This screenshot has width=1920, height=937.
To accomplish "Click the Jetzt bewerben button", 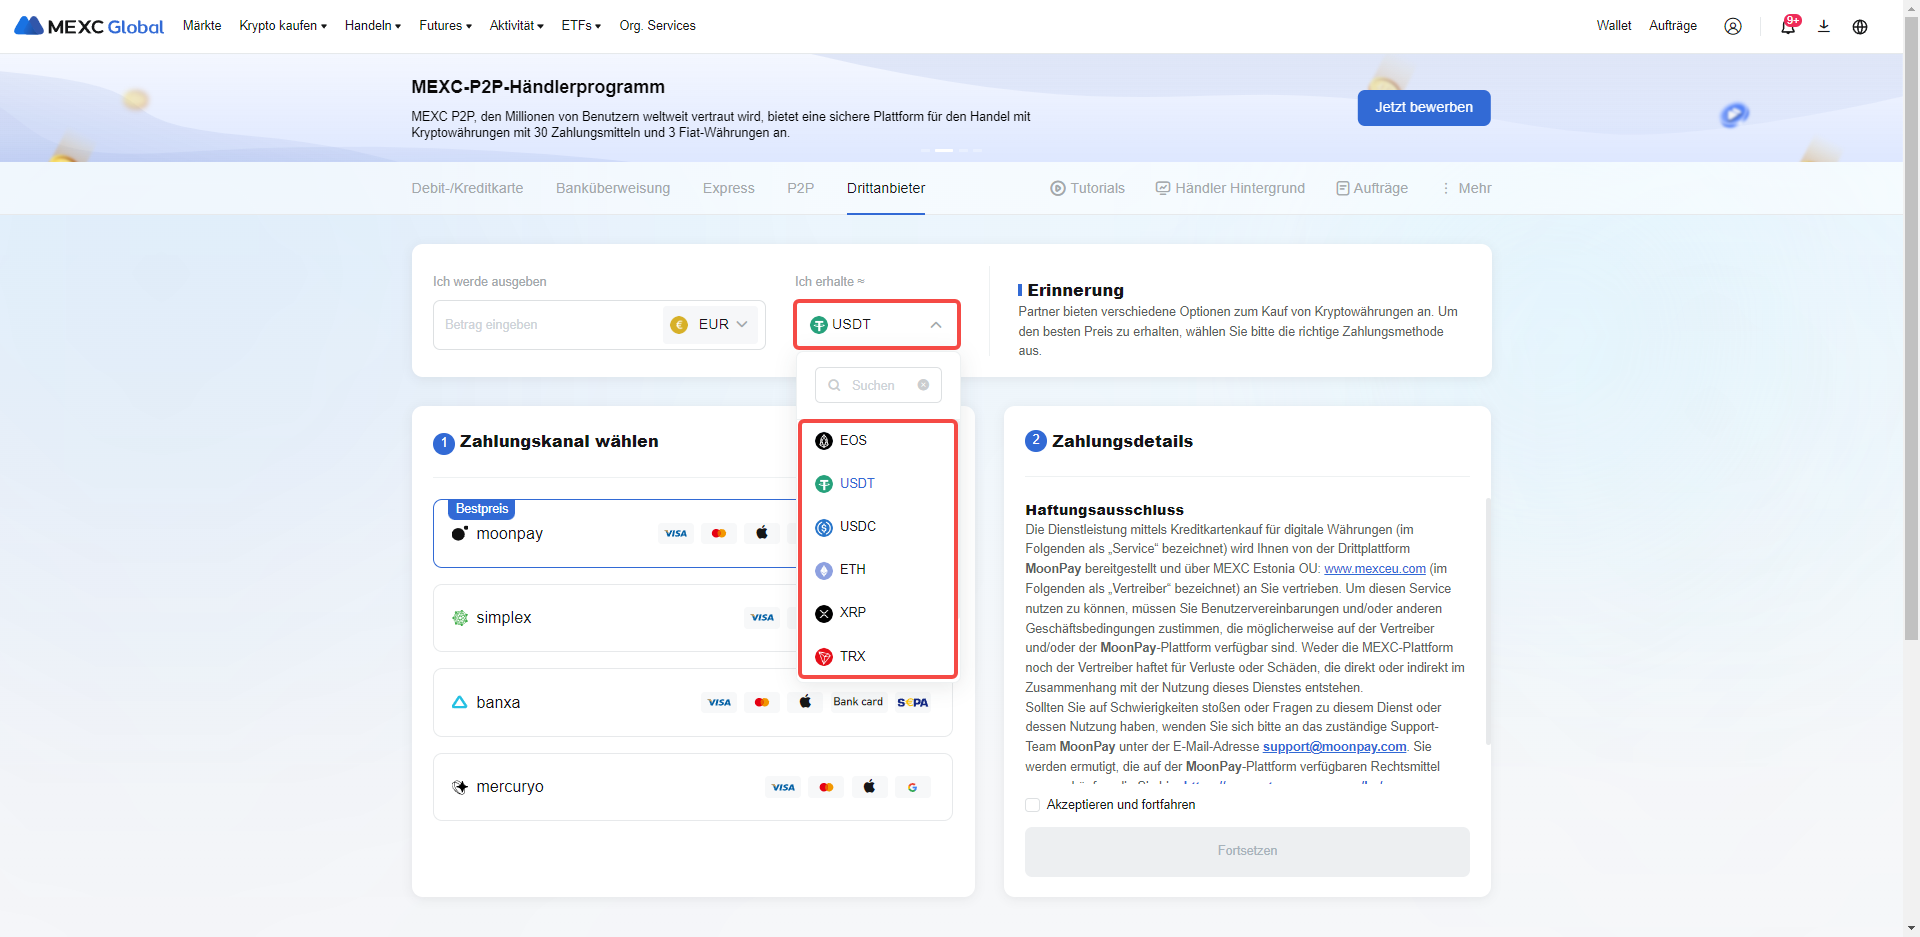I will [1423, 108].
